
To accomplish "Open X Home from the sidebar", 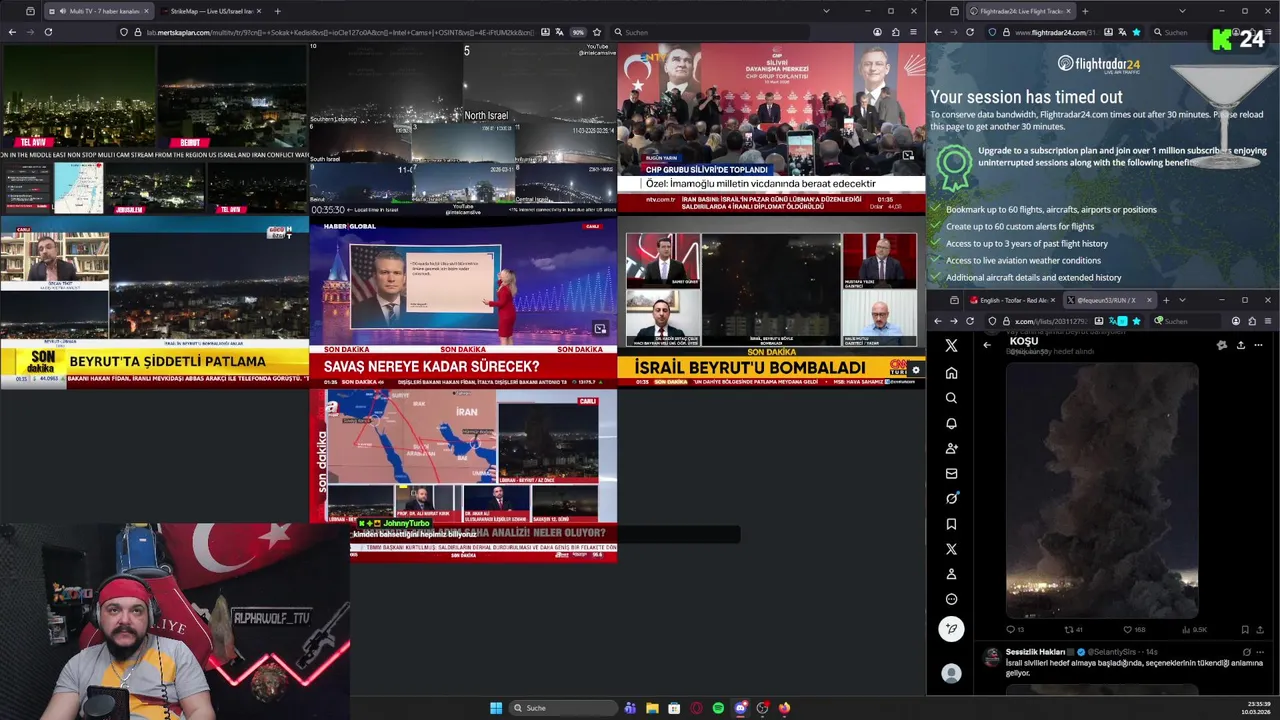I will click(x=951, y=373).
